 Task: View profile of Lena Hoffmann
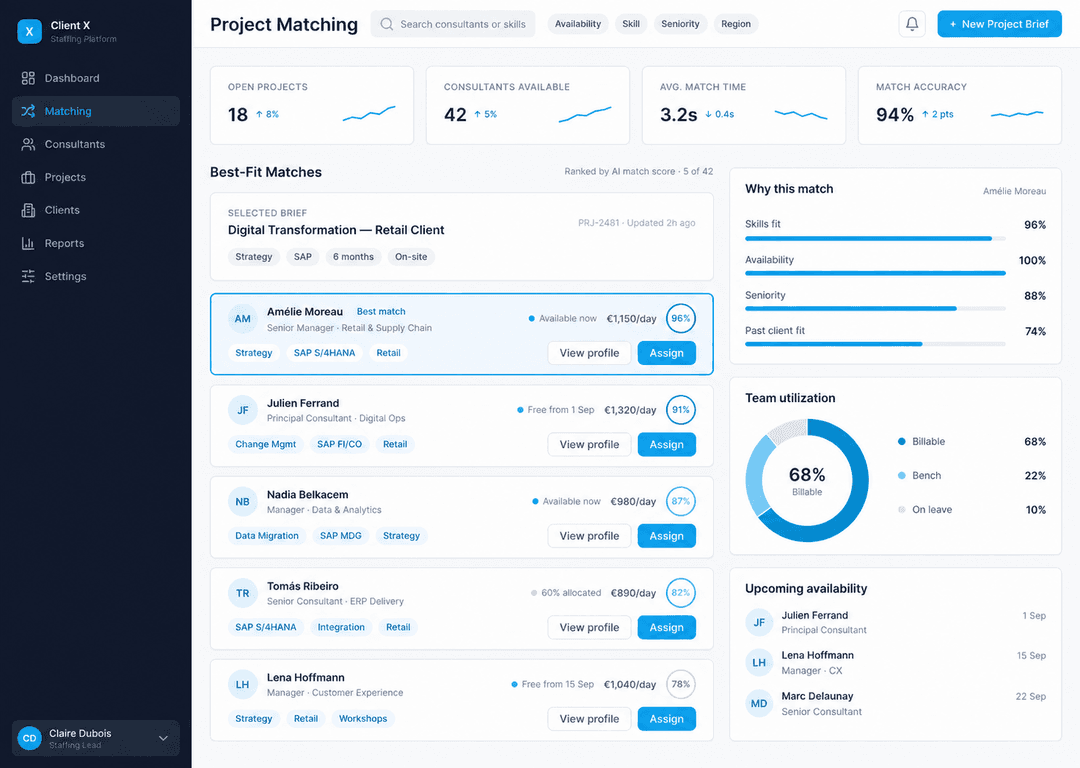590,719
